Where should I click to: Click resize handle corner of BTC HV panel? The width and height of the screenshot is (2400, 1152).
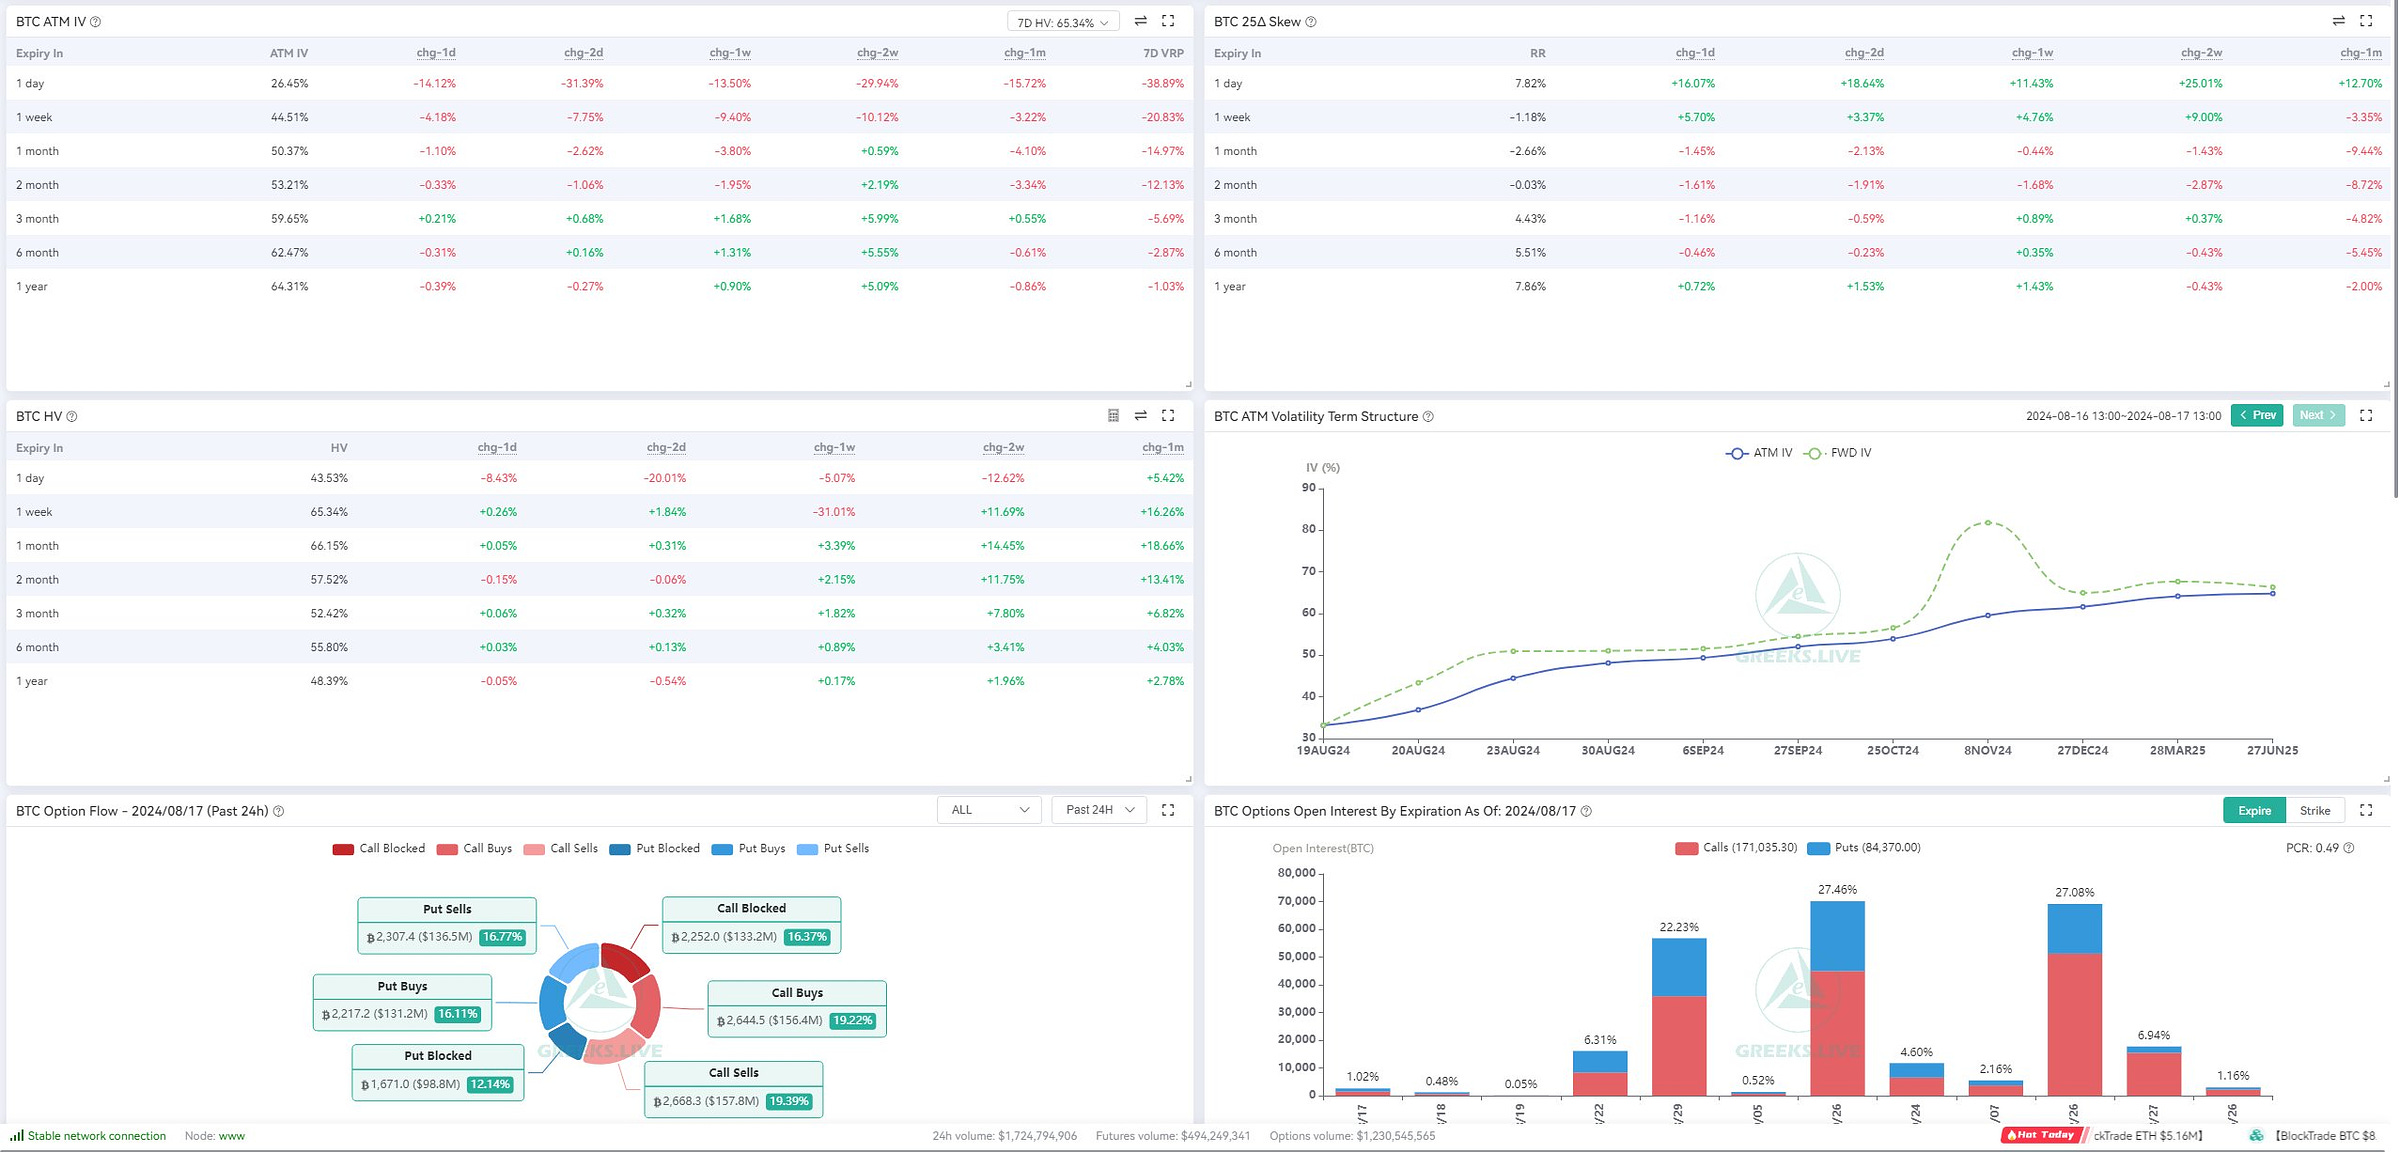(1188, 779)
